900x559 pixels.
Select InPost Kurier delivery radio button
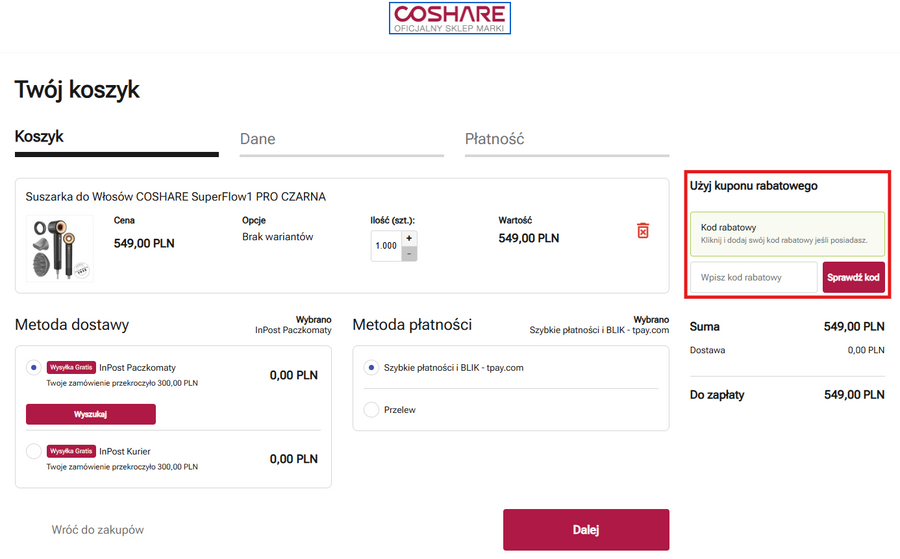35,452
